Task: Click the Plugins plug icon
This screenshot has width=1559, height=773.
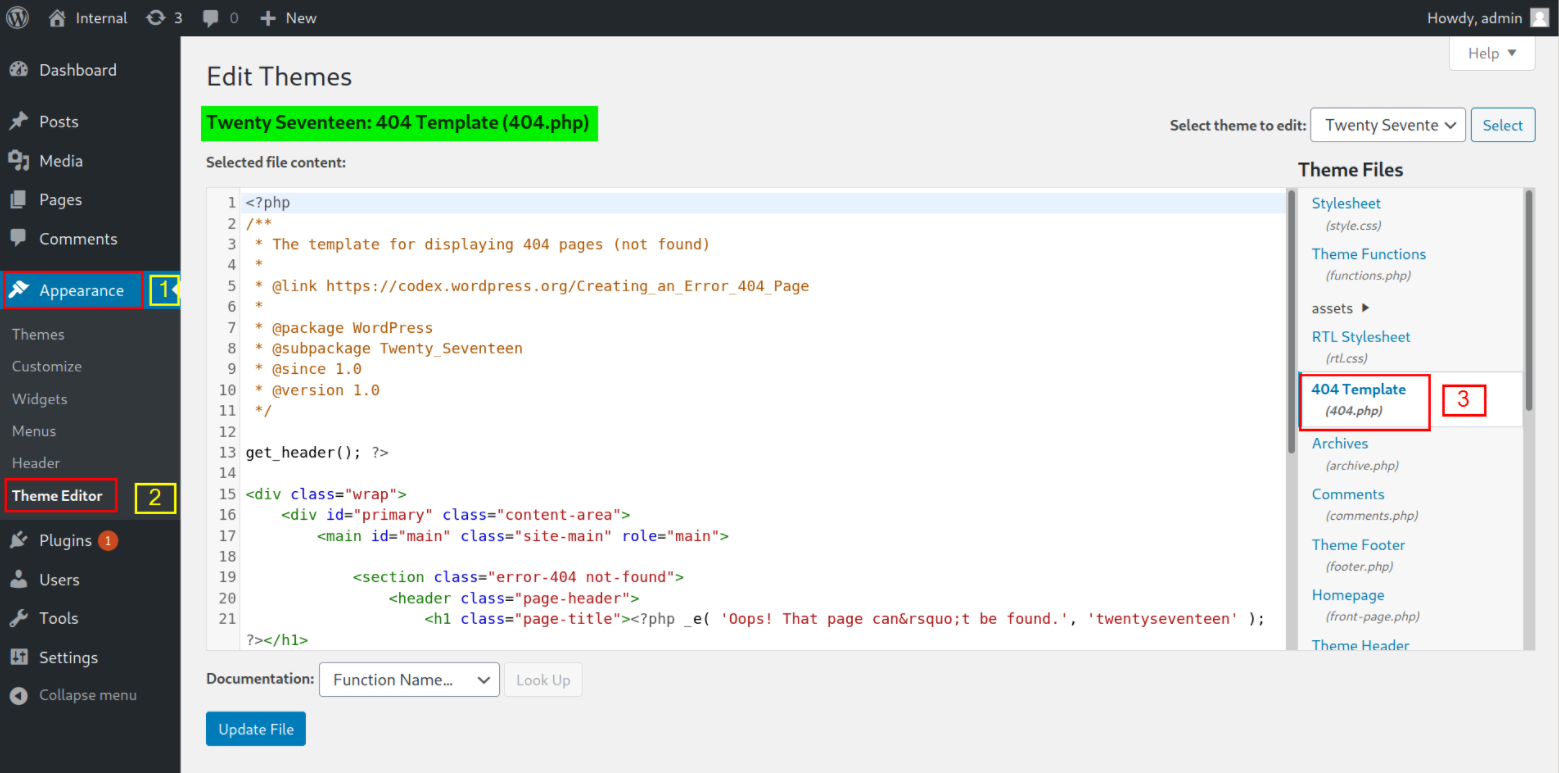Action: (19, 540)
